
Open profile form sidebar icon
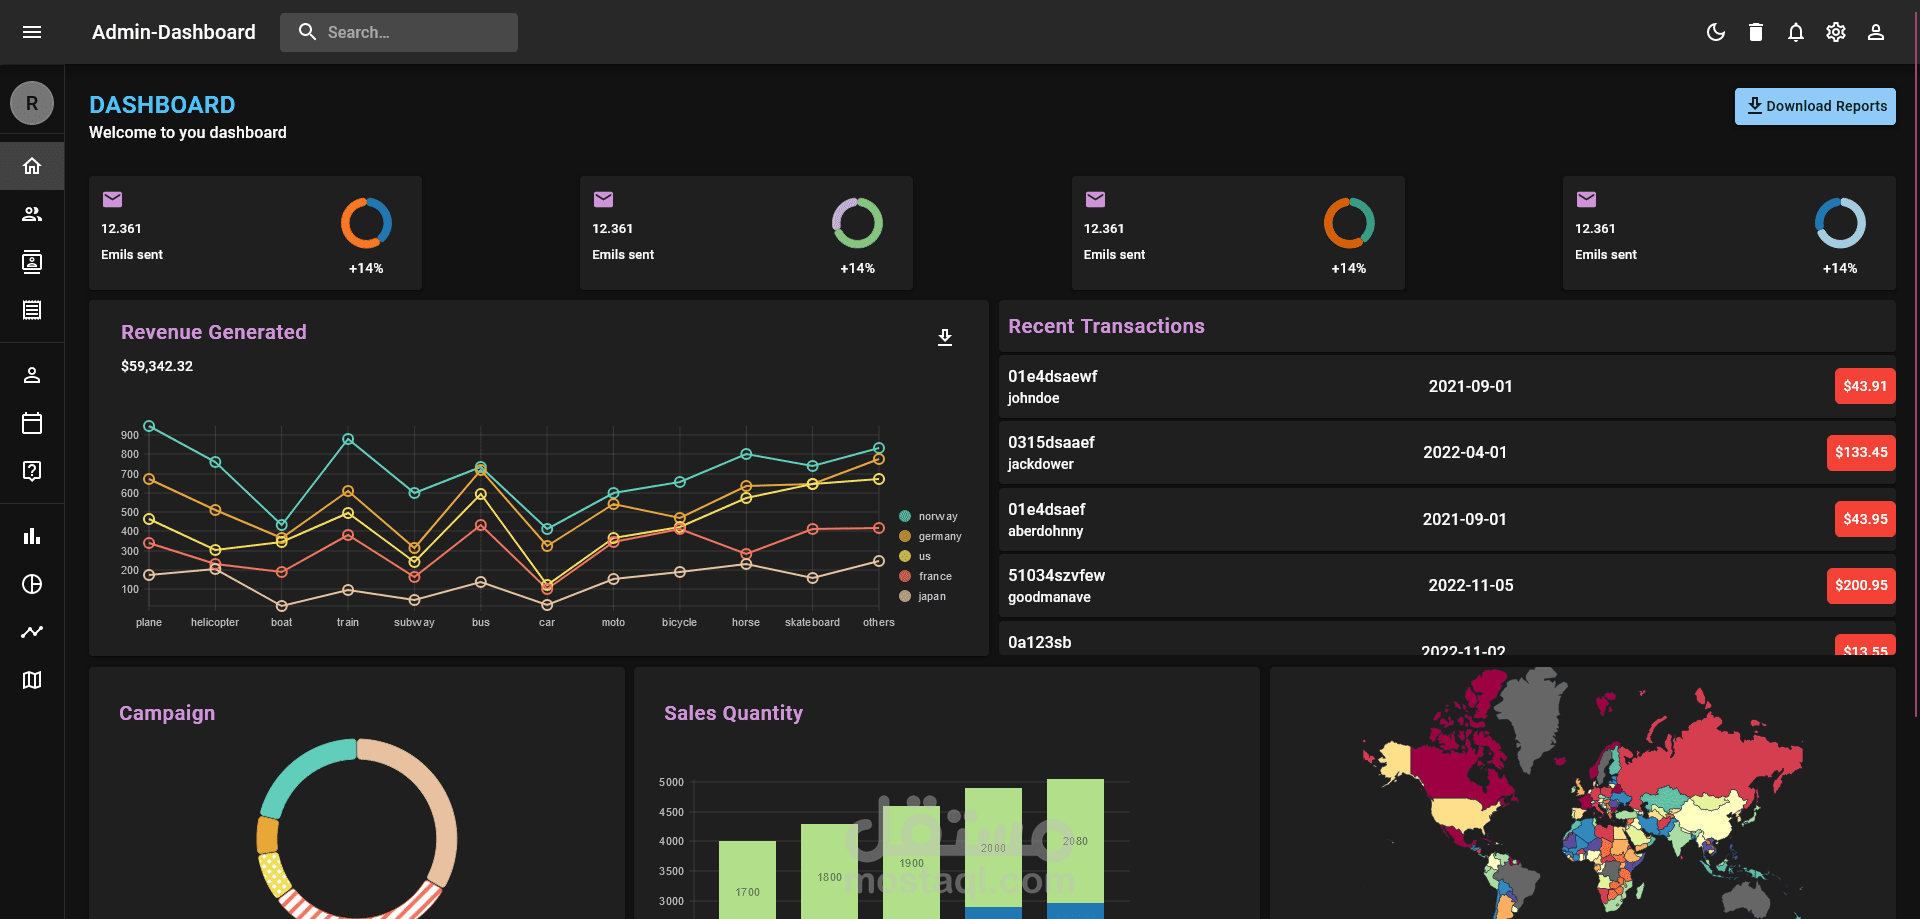point(32,375)
